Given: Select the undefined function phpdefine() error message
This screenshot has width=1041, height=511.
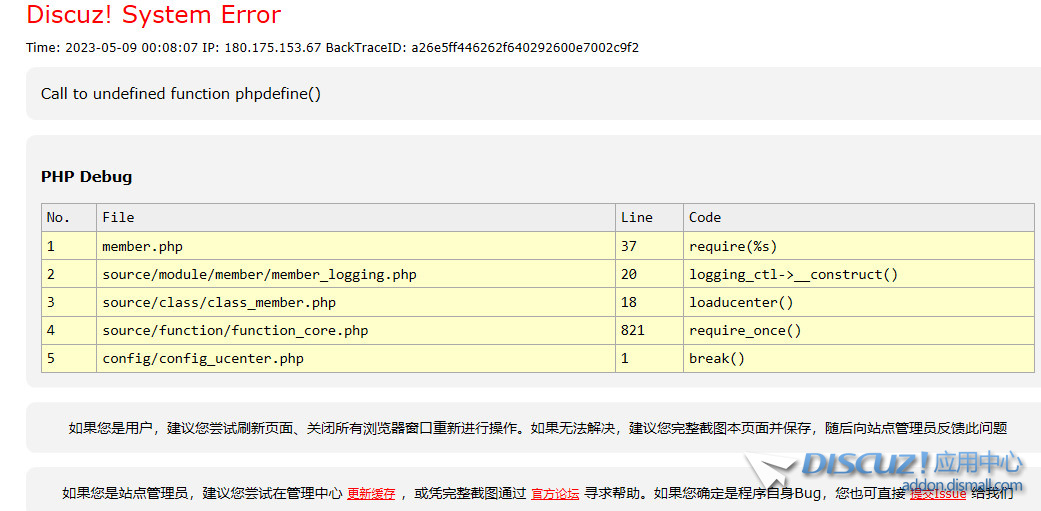Looking at the screenshot, I should point(181,94).
